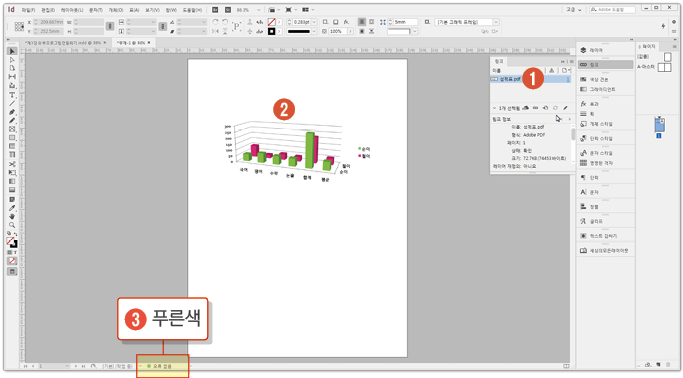Click the Relink chain icon in Links panel

pyautogui.click(x=535, y=108)
